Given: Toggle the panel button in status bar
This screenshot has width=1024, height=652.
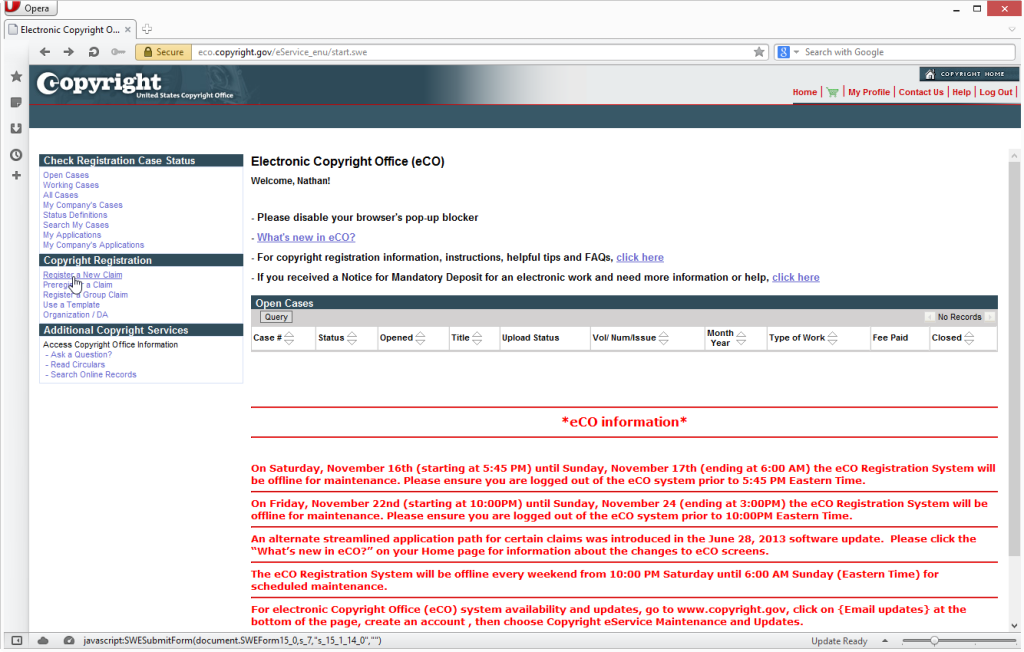Looking at the screenshot, I should [x=17, y=641].
